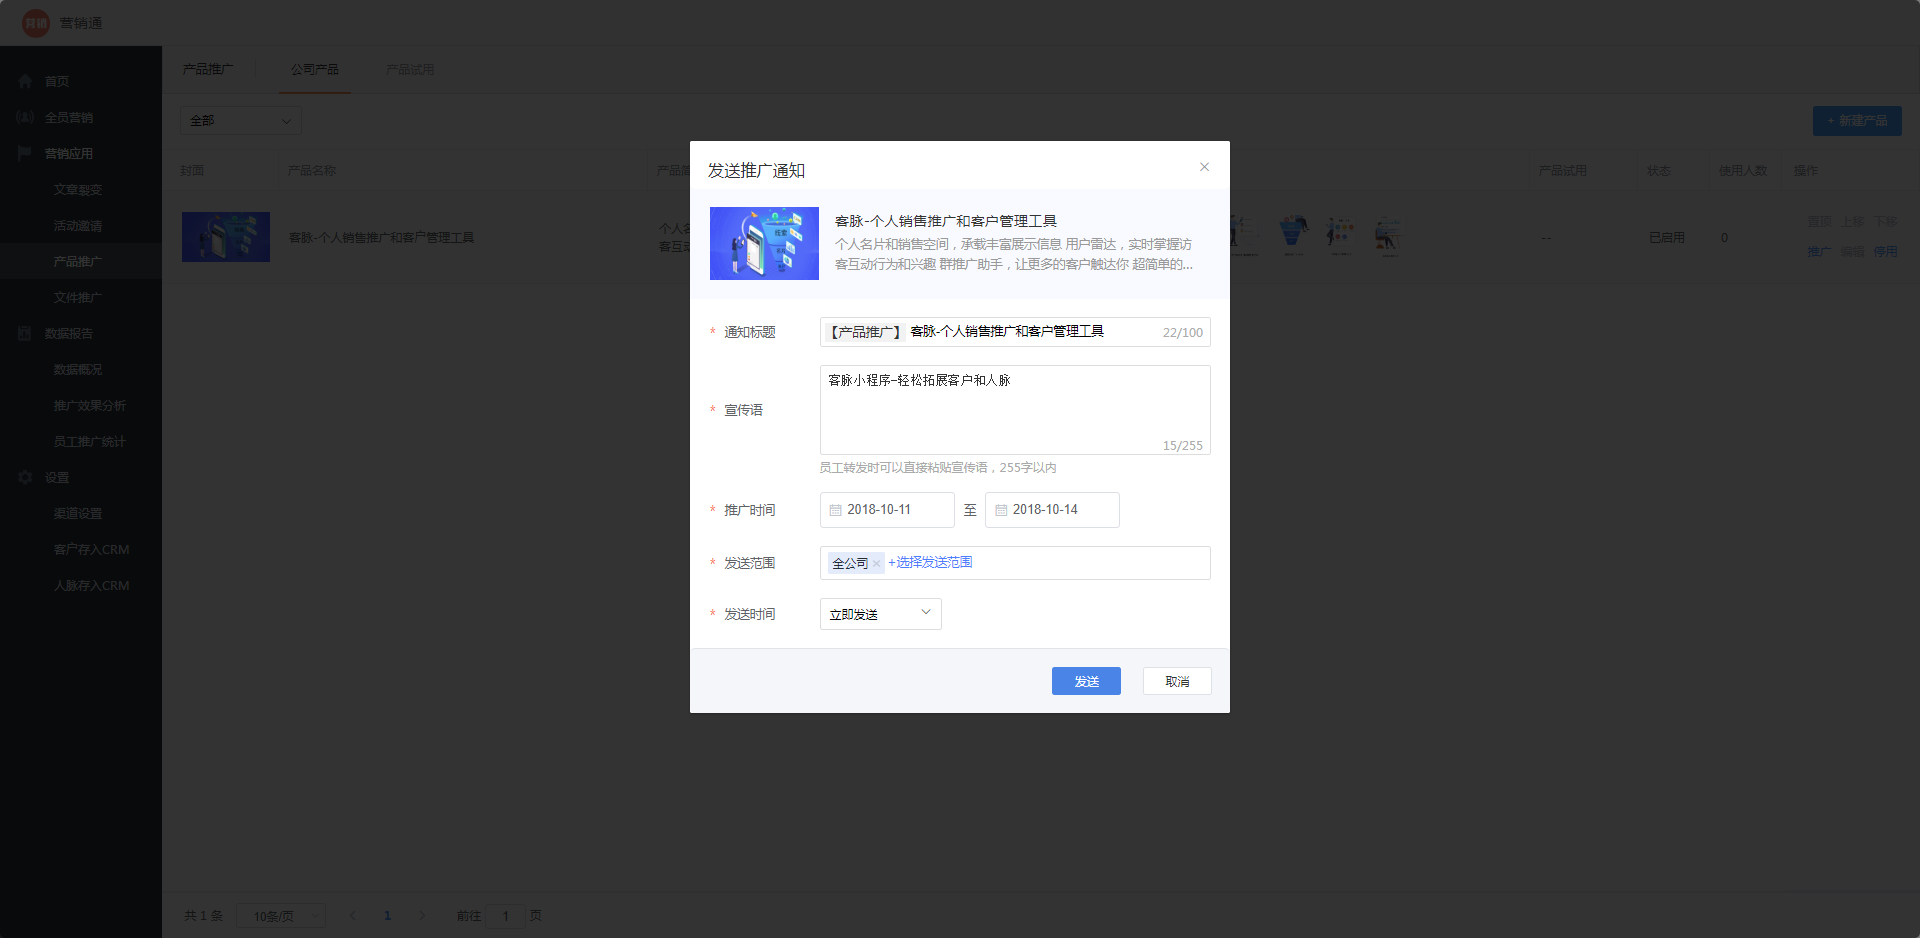Open the start date picker 2018-10-11
The width and height of the screenshot is (1920, 938).
887,510
